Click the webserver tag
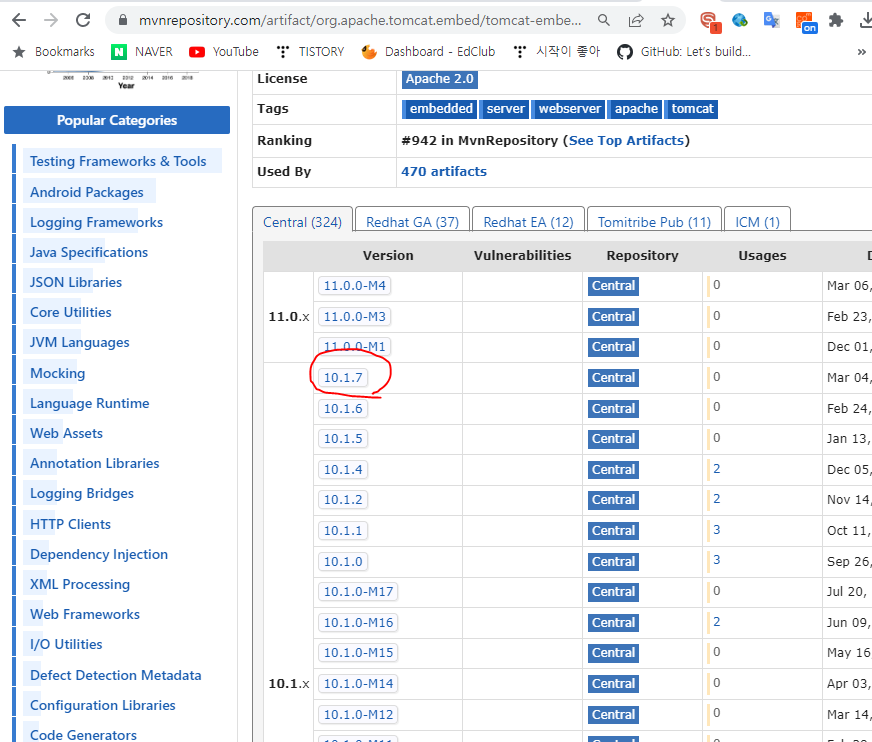872x742 pixels. (x=569, y=108)
